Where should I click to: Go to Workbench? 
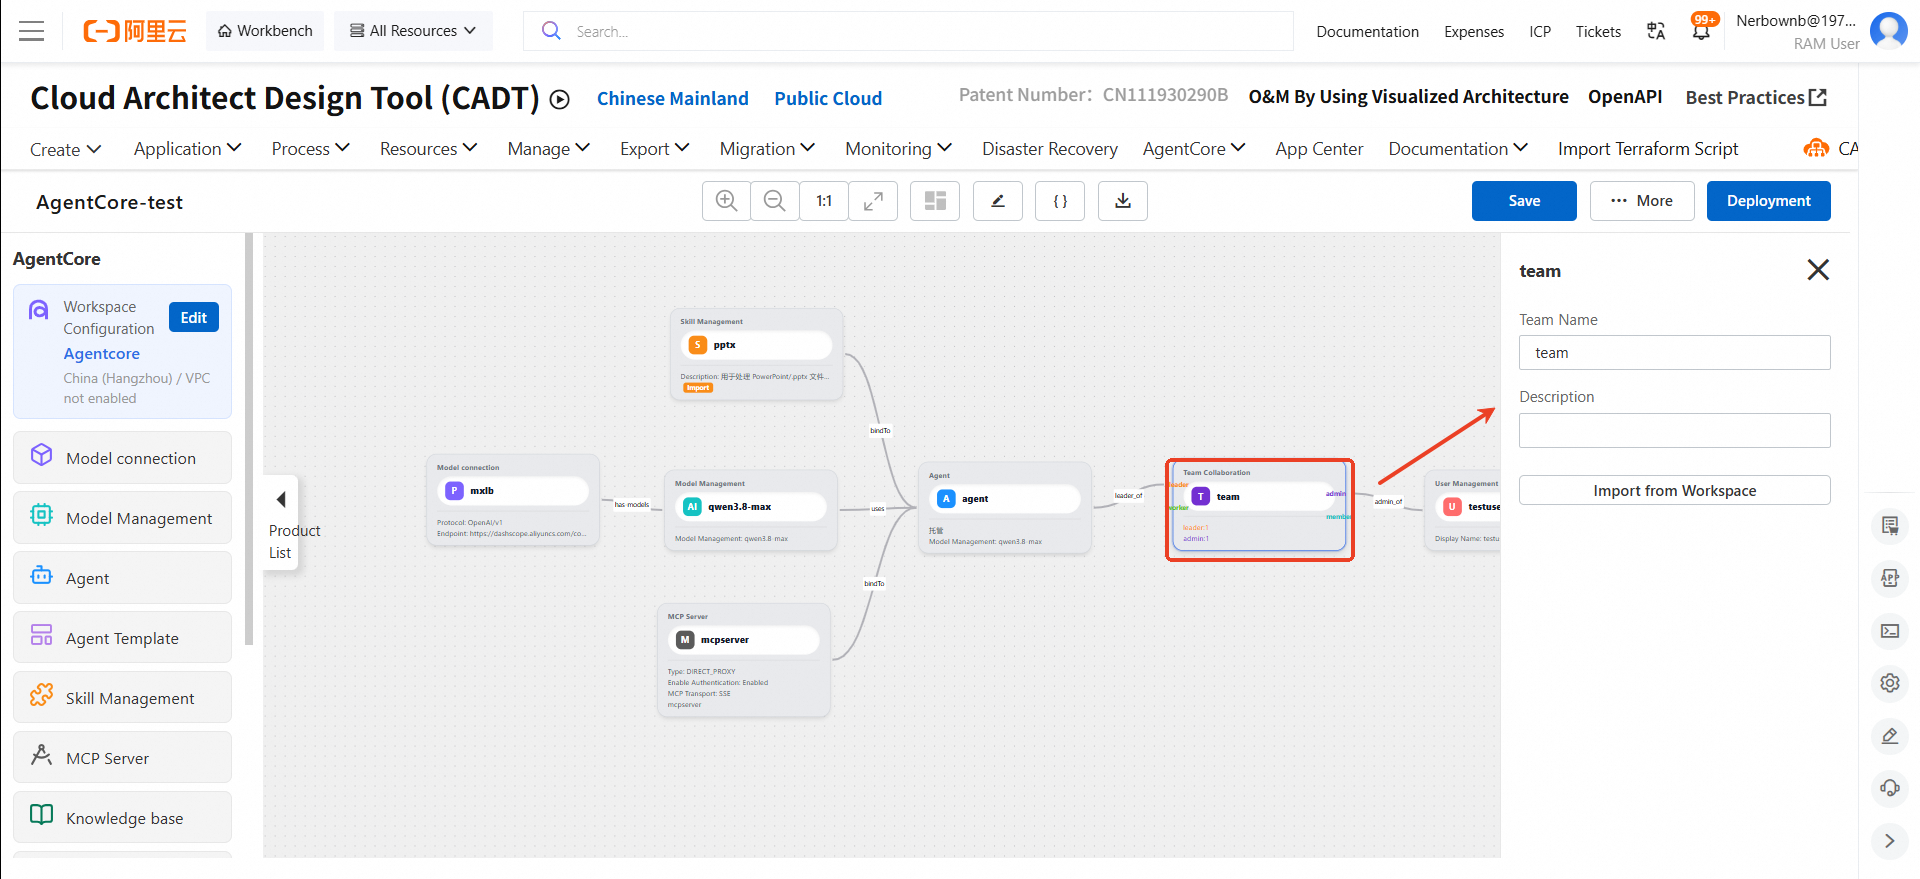(x=265, y=31)
